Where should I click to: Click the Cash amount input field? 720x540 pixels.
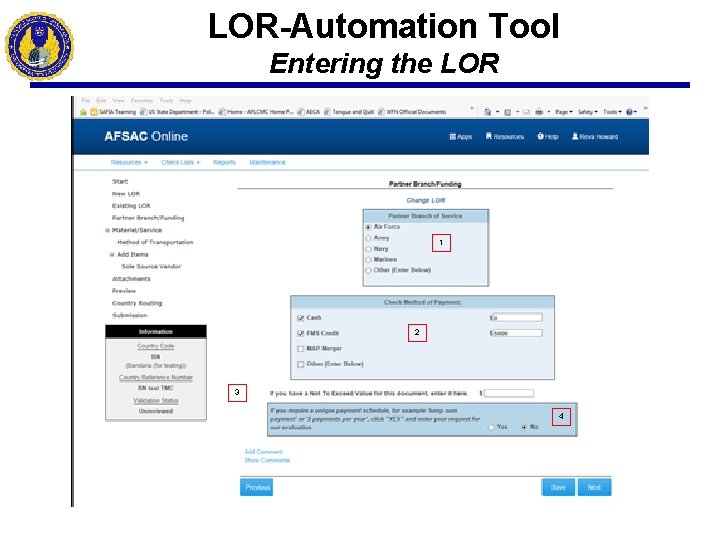click(516, 317)
